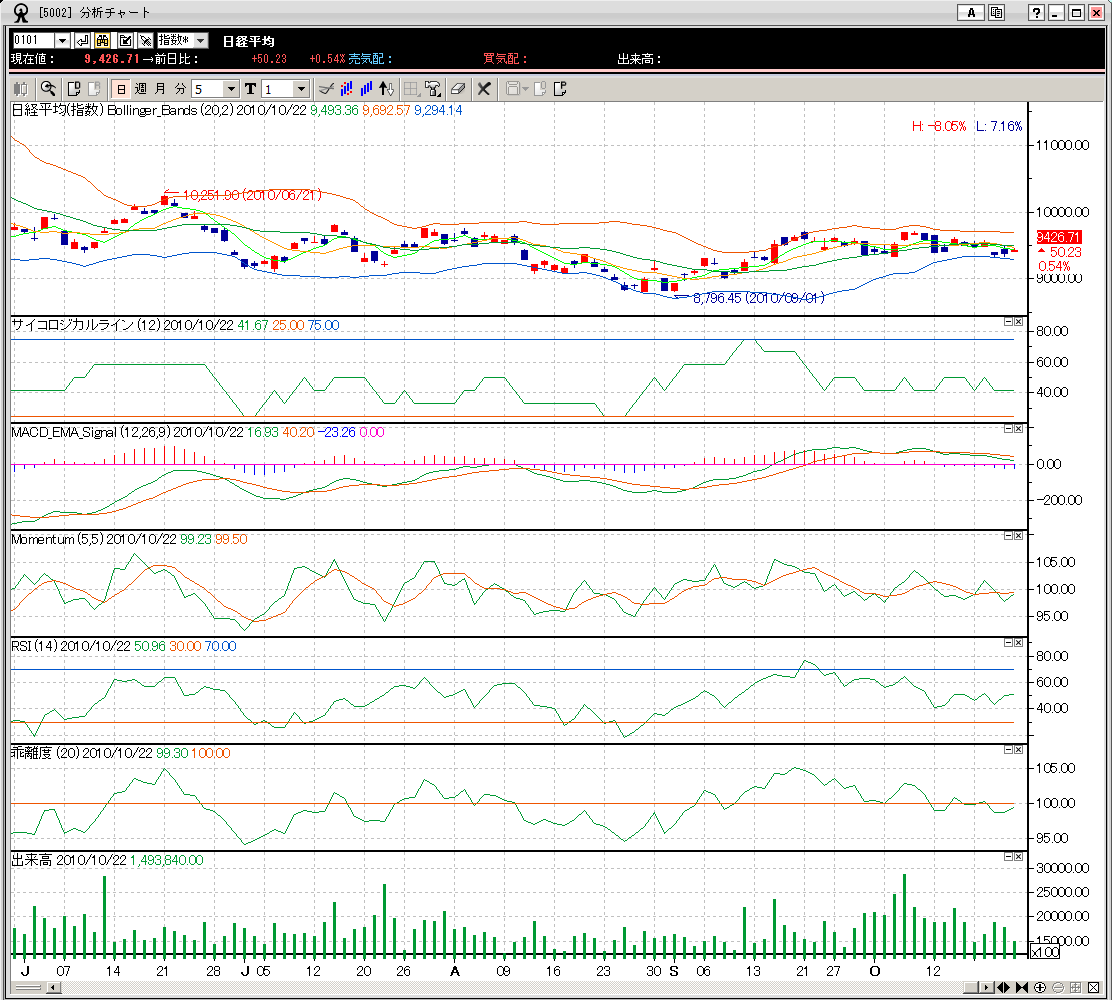Click the magnifier zoom tool icon

47,89
